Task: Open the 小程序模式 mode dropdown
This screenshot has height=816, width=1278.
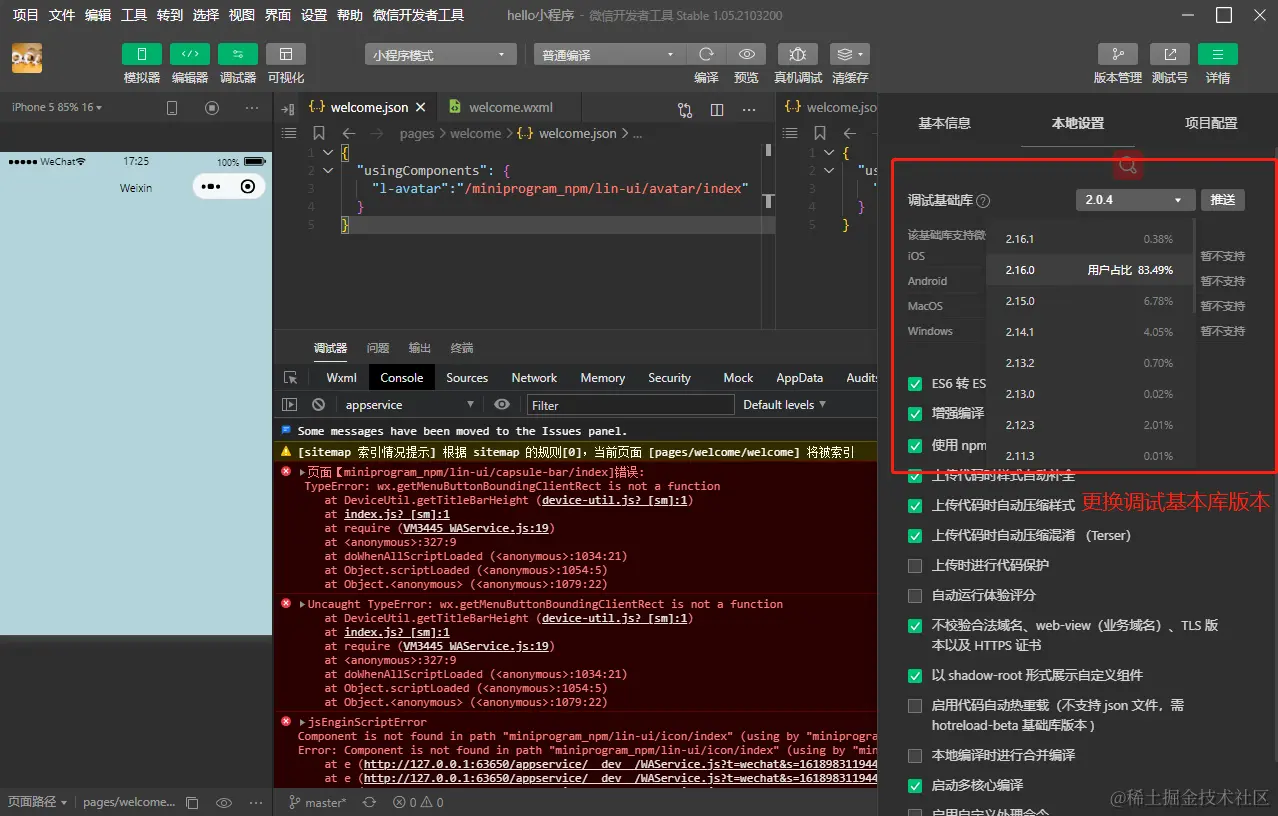Action: coord(440,55)
